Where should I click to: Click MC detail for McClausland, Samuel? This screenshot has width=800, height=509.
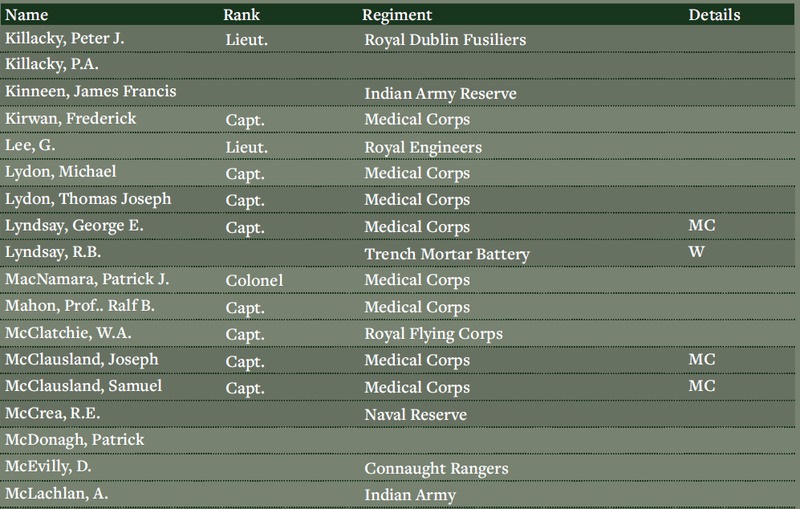pyautogui.click(x=702, y=386)
